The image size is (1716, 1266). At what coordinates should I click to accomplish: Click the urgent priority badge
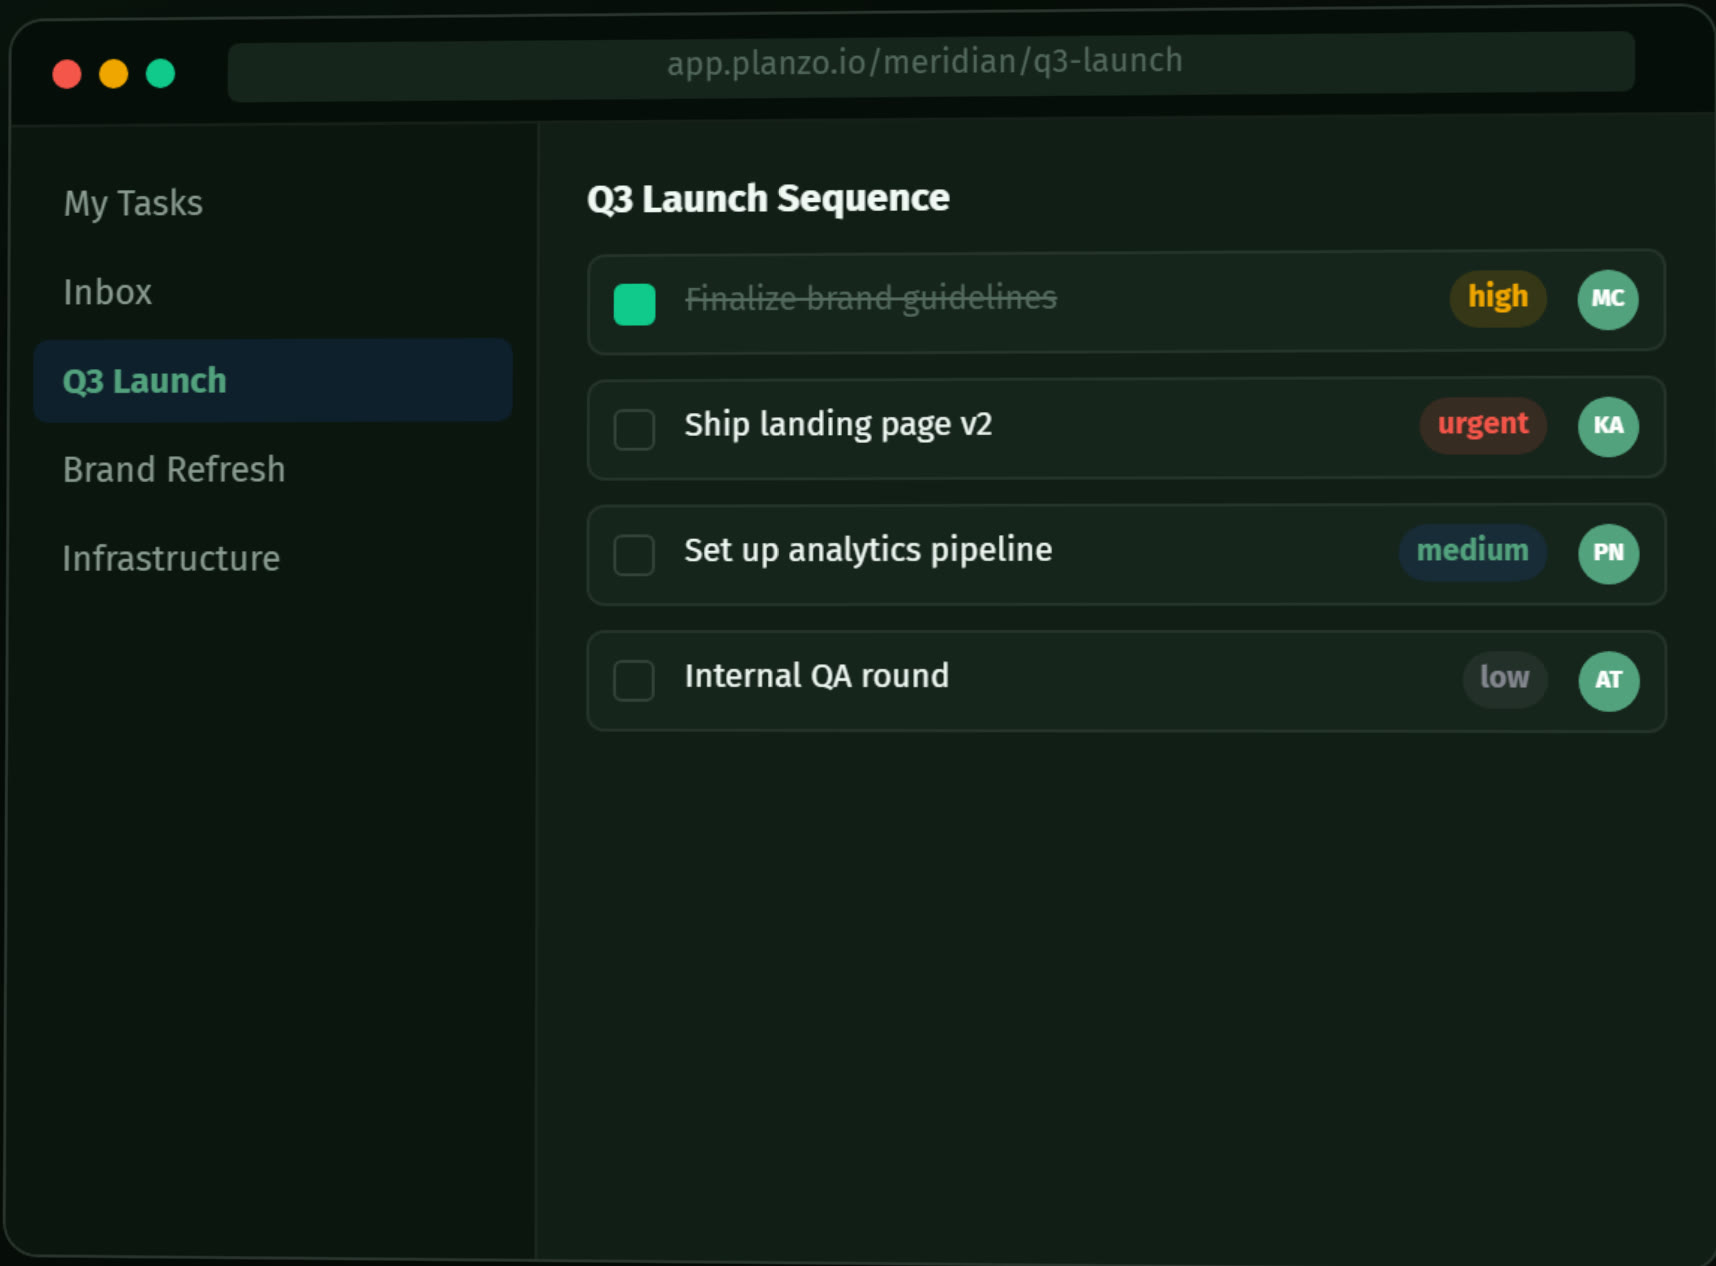(1482, 425)
